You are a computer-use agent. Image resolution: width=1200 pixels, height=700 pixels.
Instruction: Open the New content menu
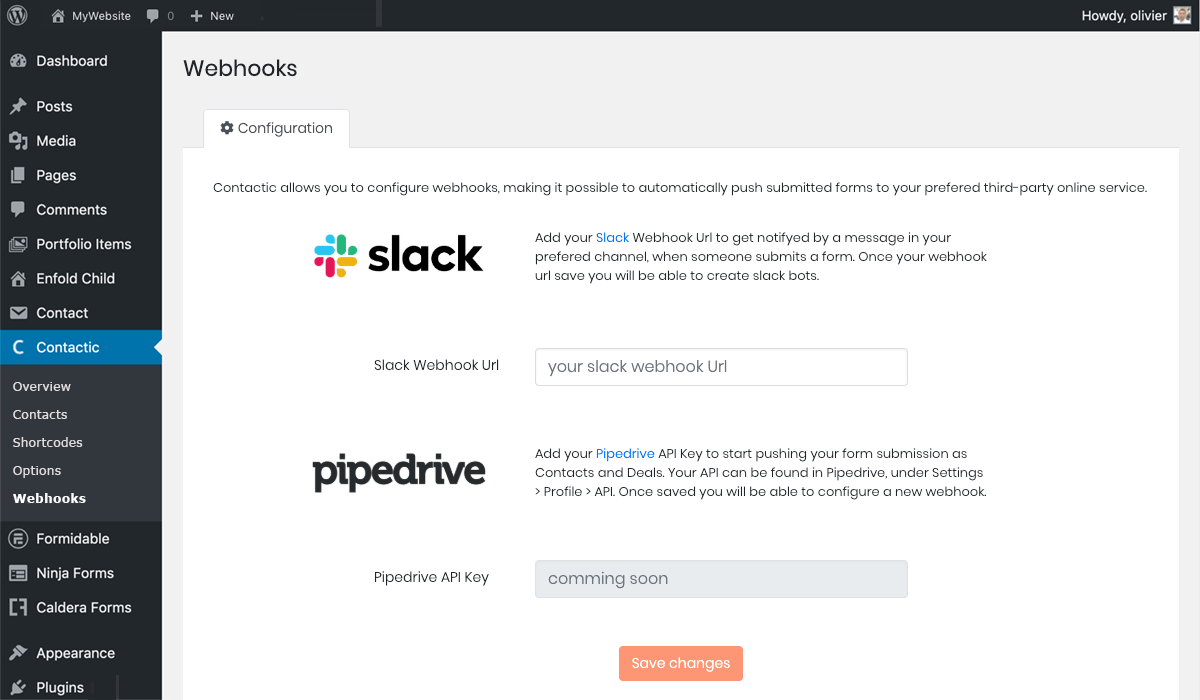[212, 16]
